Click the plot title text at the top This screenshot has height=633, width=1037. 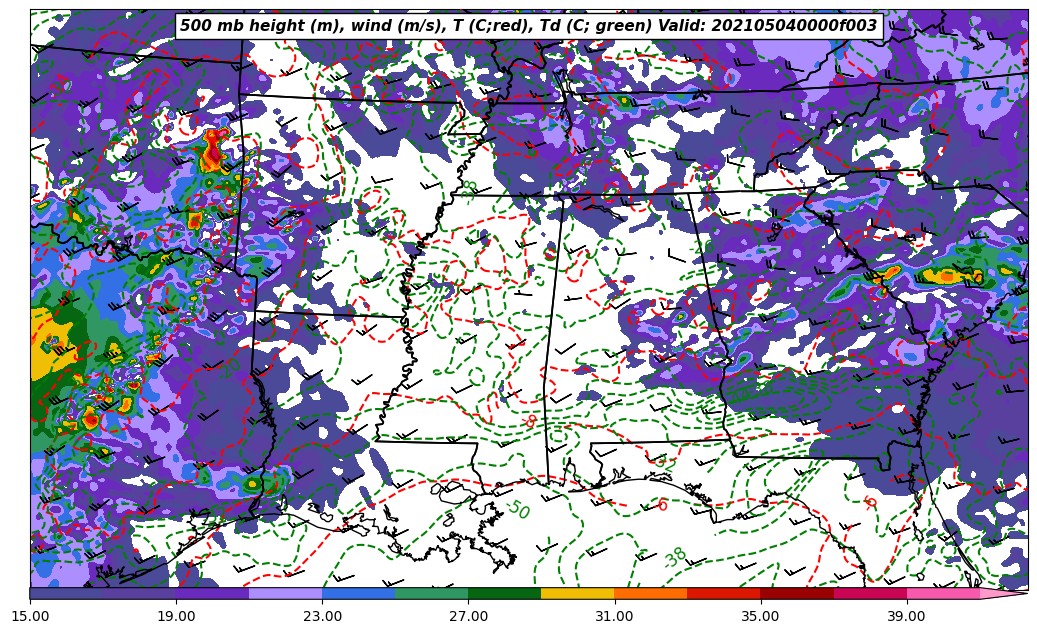[x=528, y=26]
